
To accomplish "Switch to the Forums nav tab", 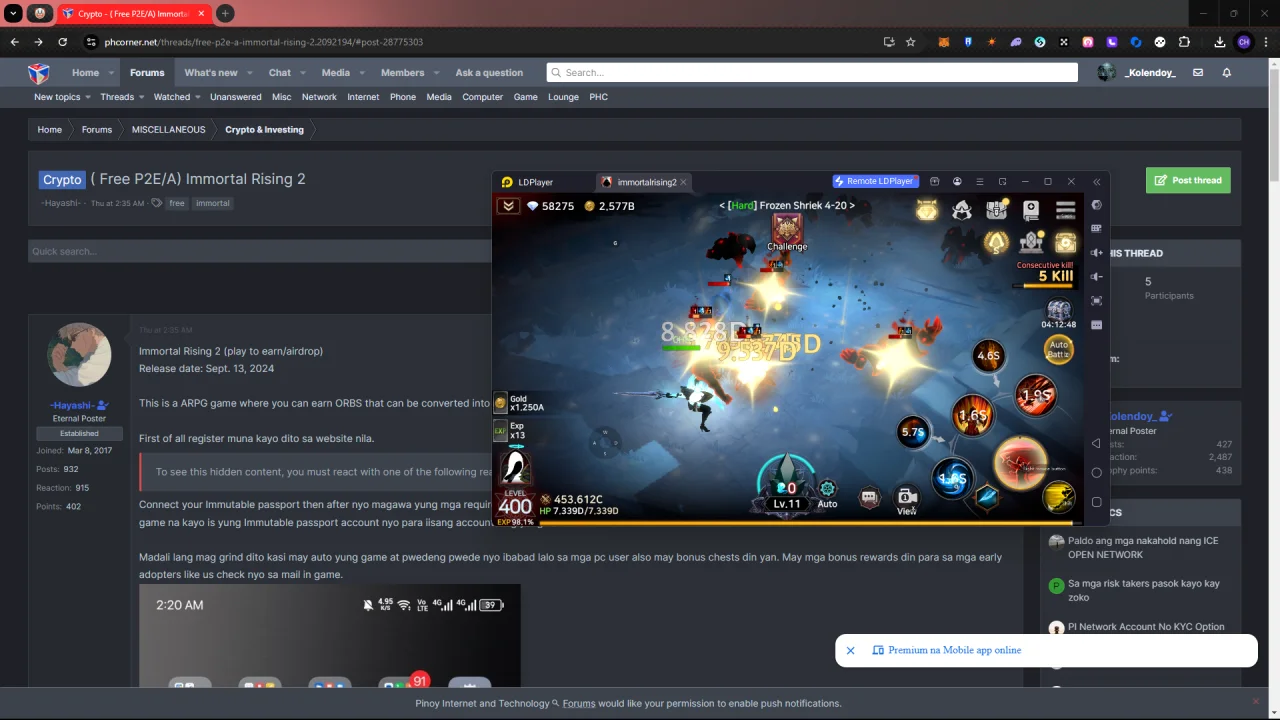I will tap(147, 73).
